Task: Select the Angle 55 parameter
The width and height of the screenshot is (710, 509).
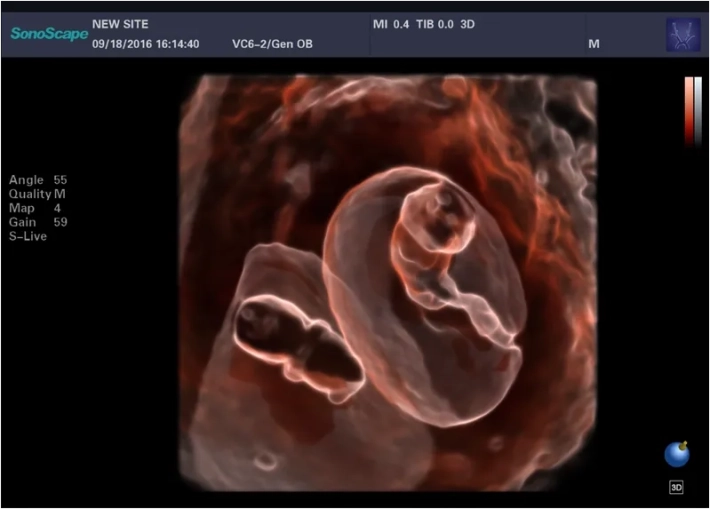Action: pos(38,180)
